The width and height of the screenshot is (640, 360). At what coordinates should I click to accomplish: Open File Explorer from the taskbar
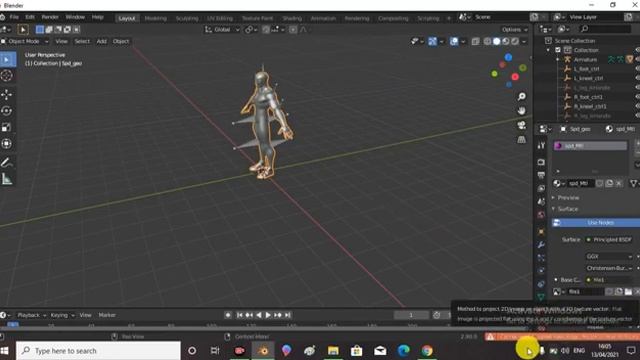click(333, 351)
